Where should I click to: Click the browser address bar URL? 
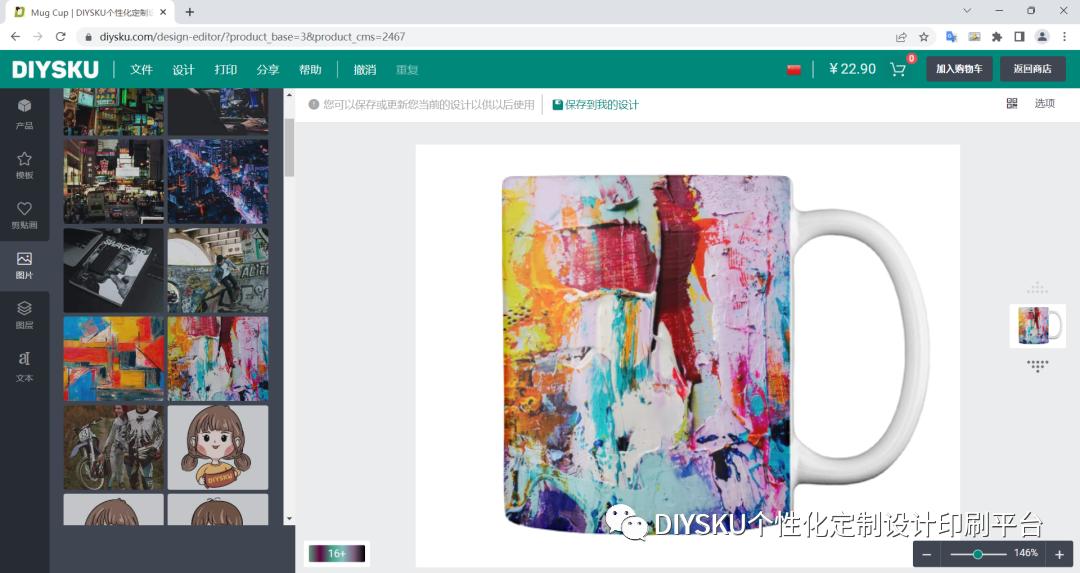(x=252, y=37)
